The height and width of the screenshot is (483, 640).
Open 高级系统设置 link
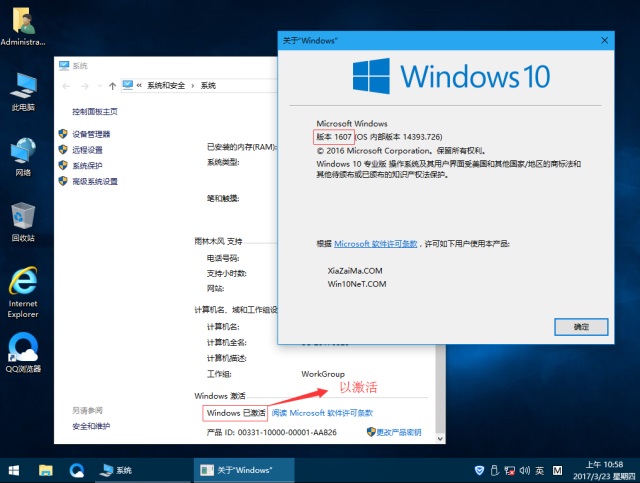(x=95, y=182)
